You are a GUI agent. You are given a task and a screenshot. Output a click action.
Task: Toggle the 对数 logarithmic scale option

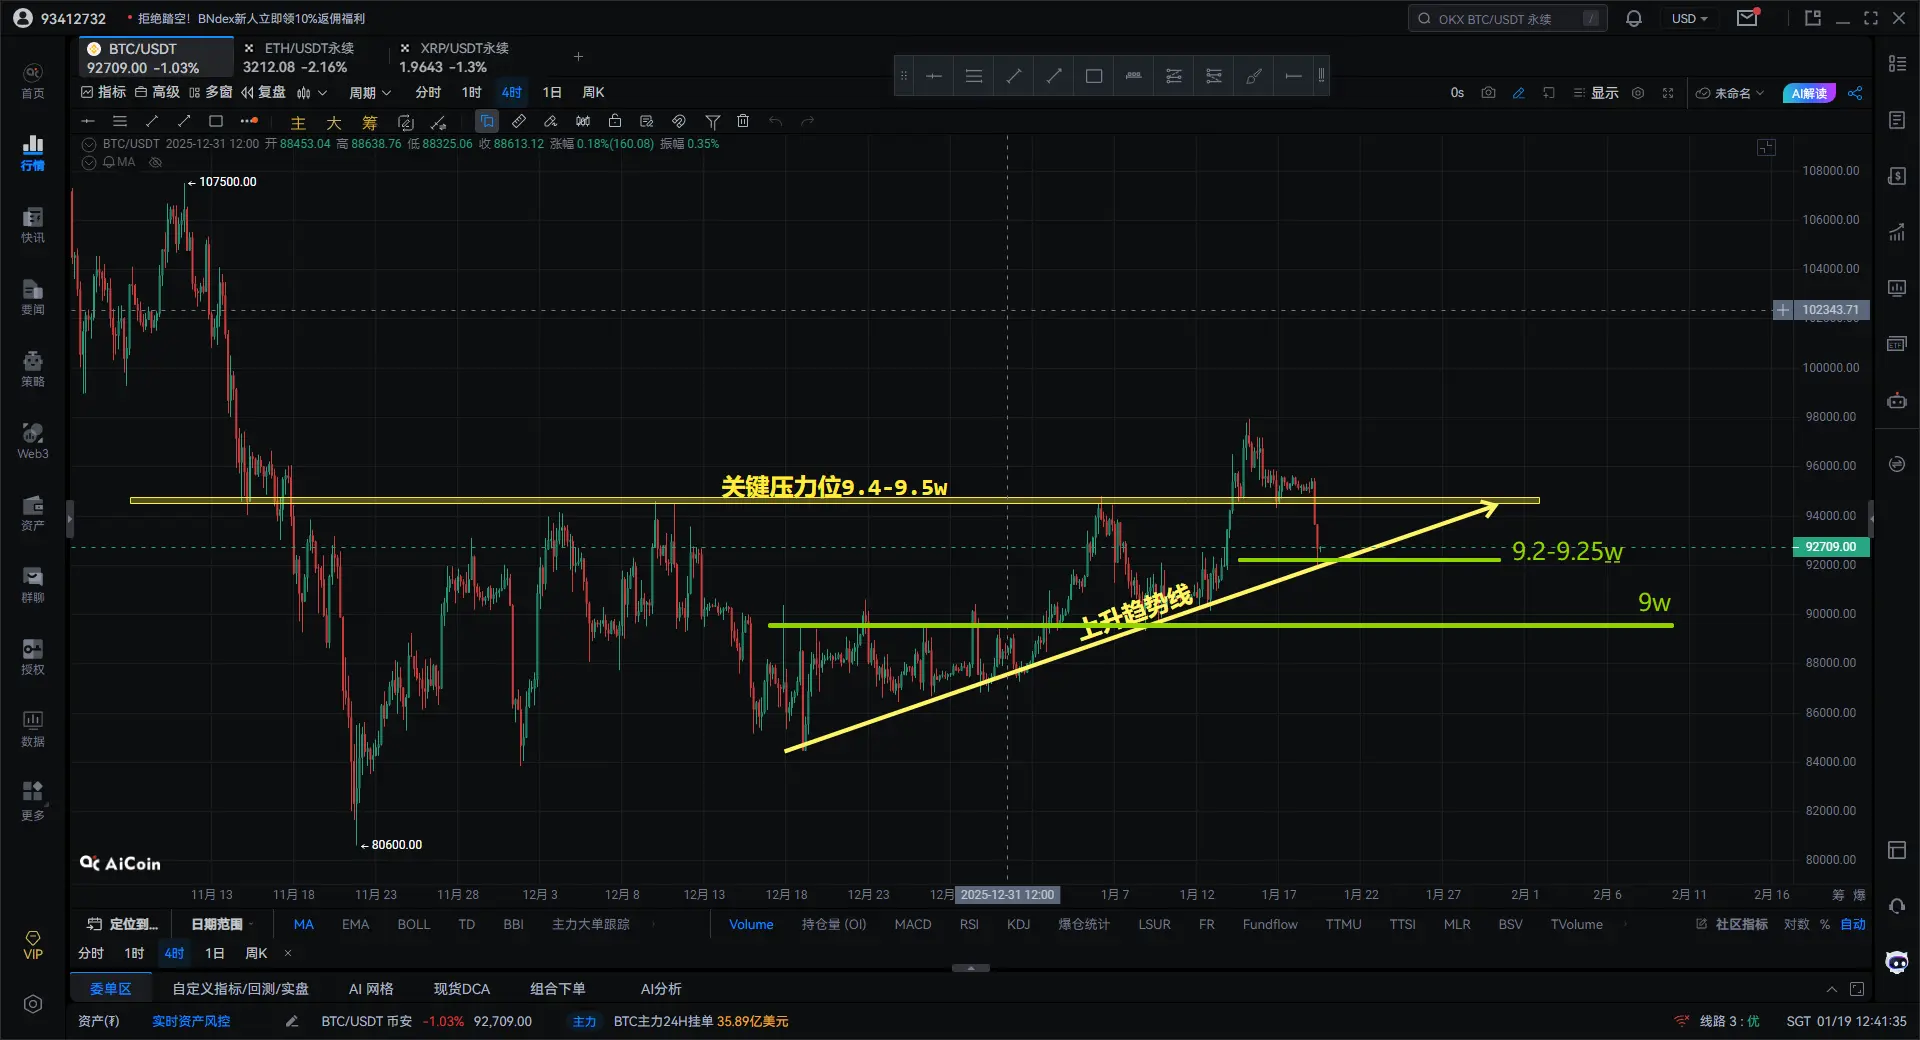point(1797,924)
